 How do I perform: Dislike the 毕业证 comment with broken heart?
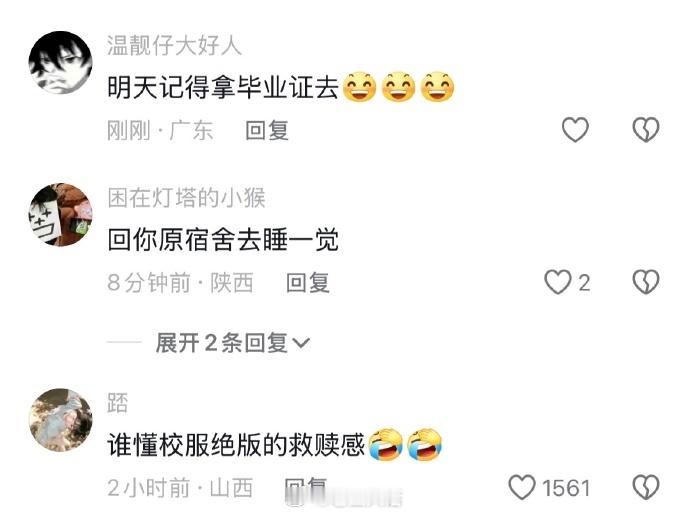click(x=646, y=130)
